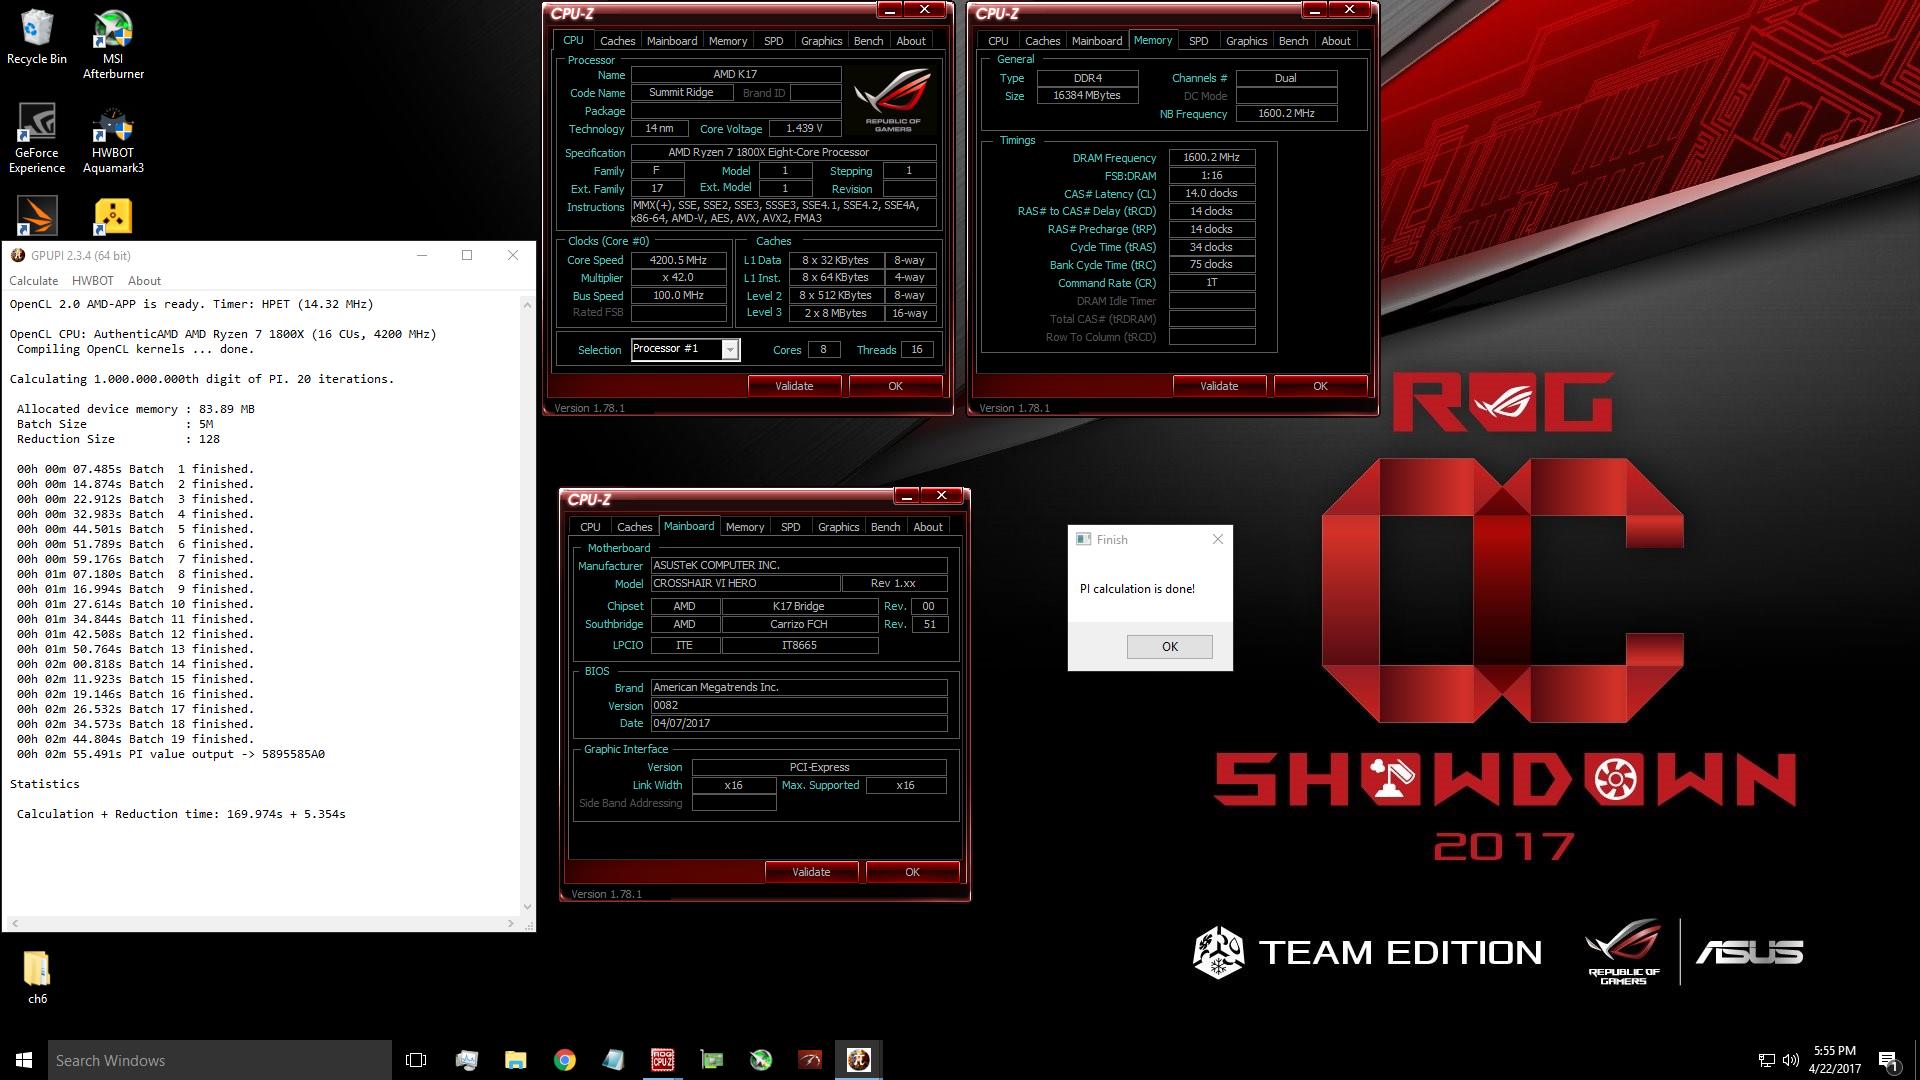
Task: Launch the MSI Afterburner desktop shortcut
Action: pos(113,45)
